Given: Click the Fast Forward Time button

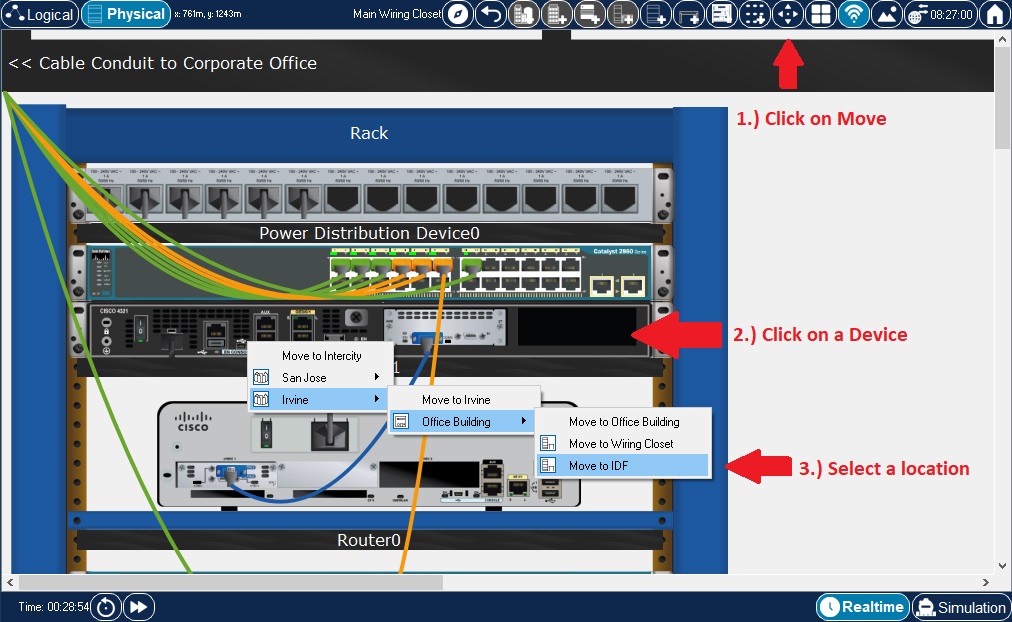Looking at the screenshot, I should pos(139,607).
